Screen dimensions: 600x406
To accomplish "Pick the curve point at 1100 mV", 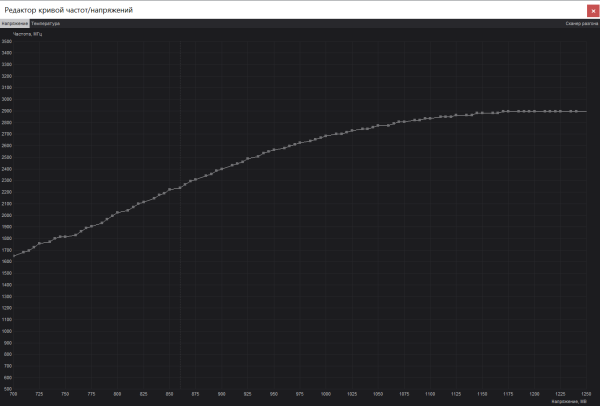I will (429, 118).
